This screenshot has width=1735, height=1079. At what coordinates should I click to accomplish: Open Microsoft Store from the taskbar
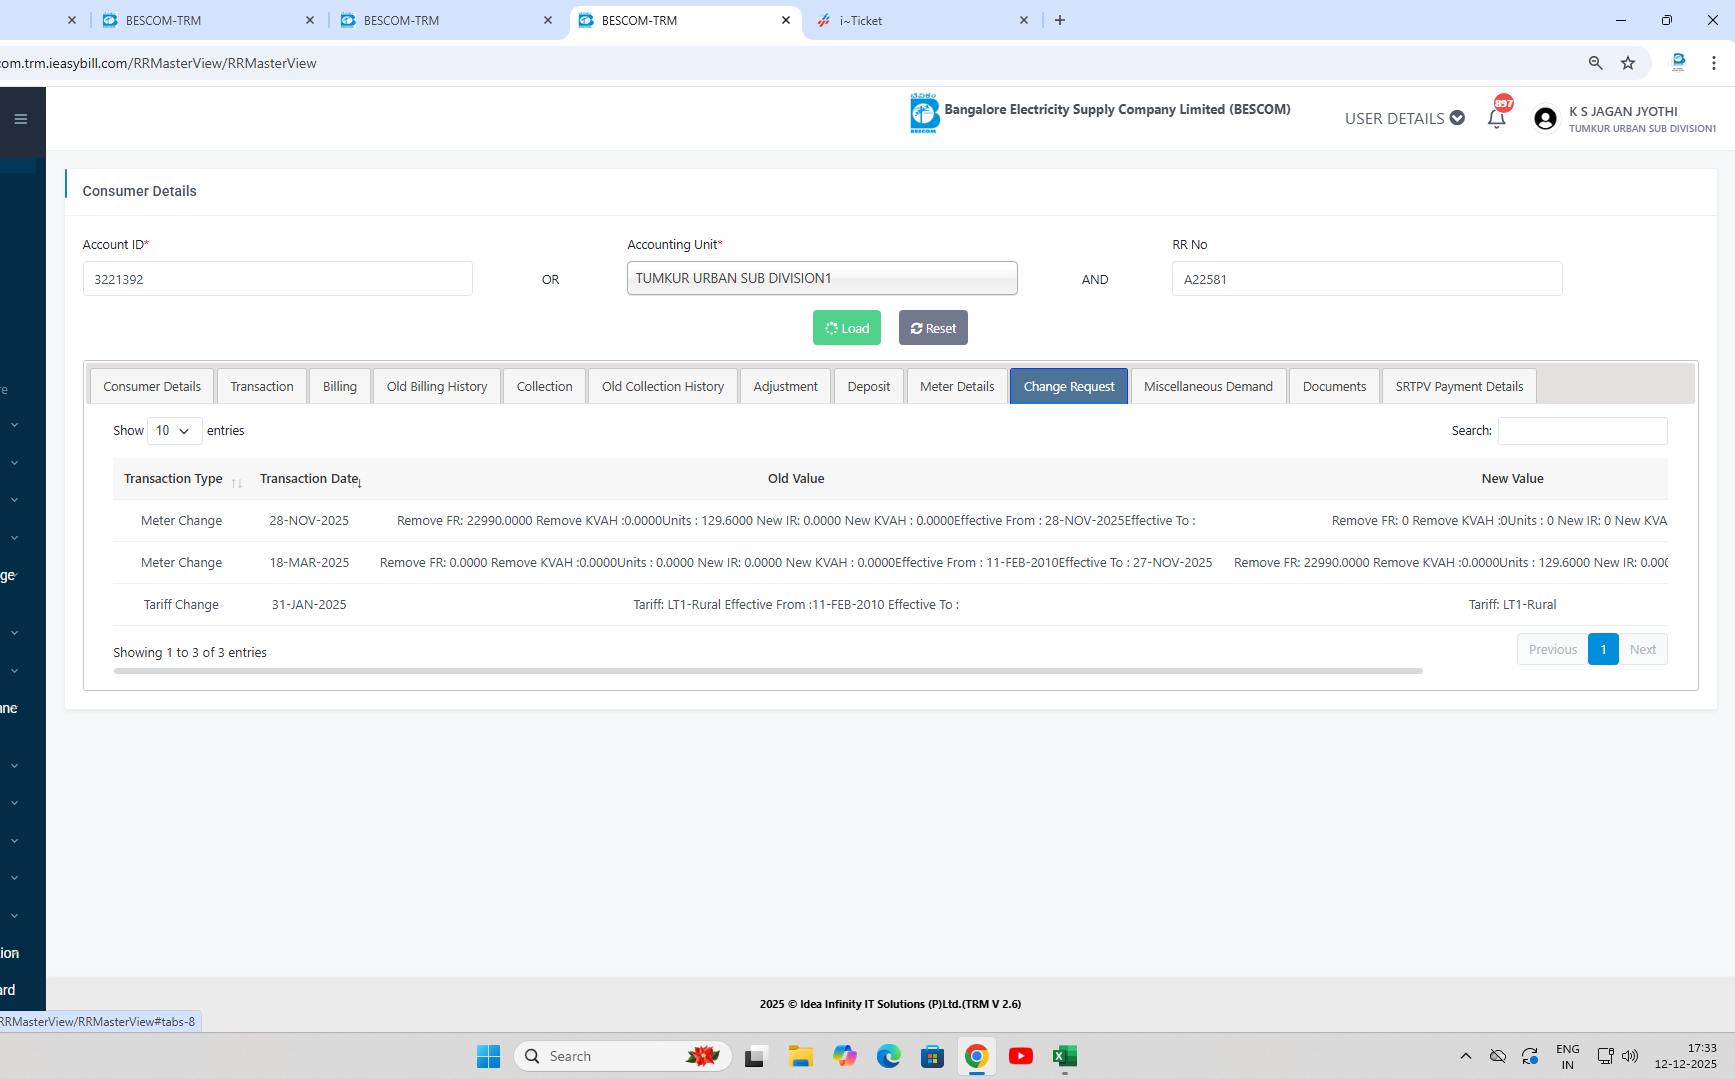(933, 1056)
